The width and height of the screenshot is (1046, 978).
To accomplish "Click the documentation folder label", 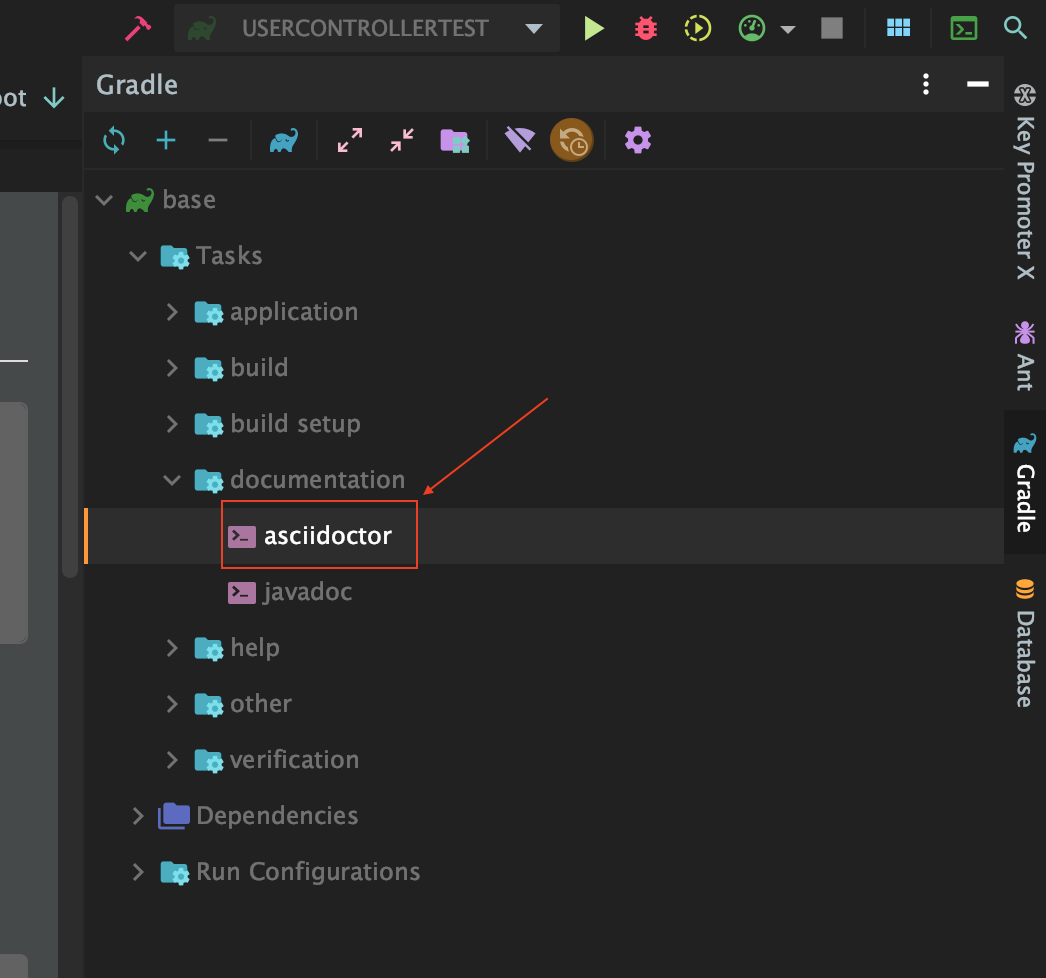I will tap(318, 480).
